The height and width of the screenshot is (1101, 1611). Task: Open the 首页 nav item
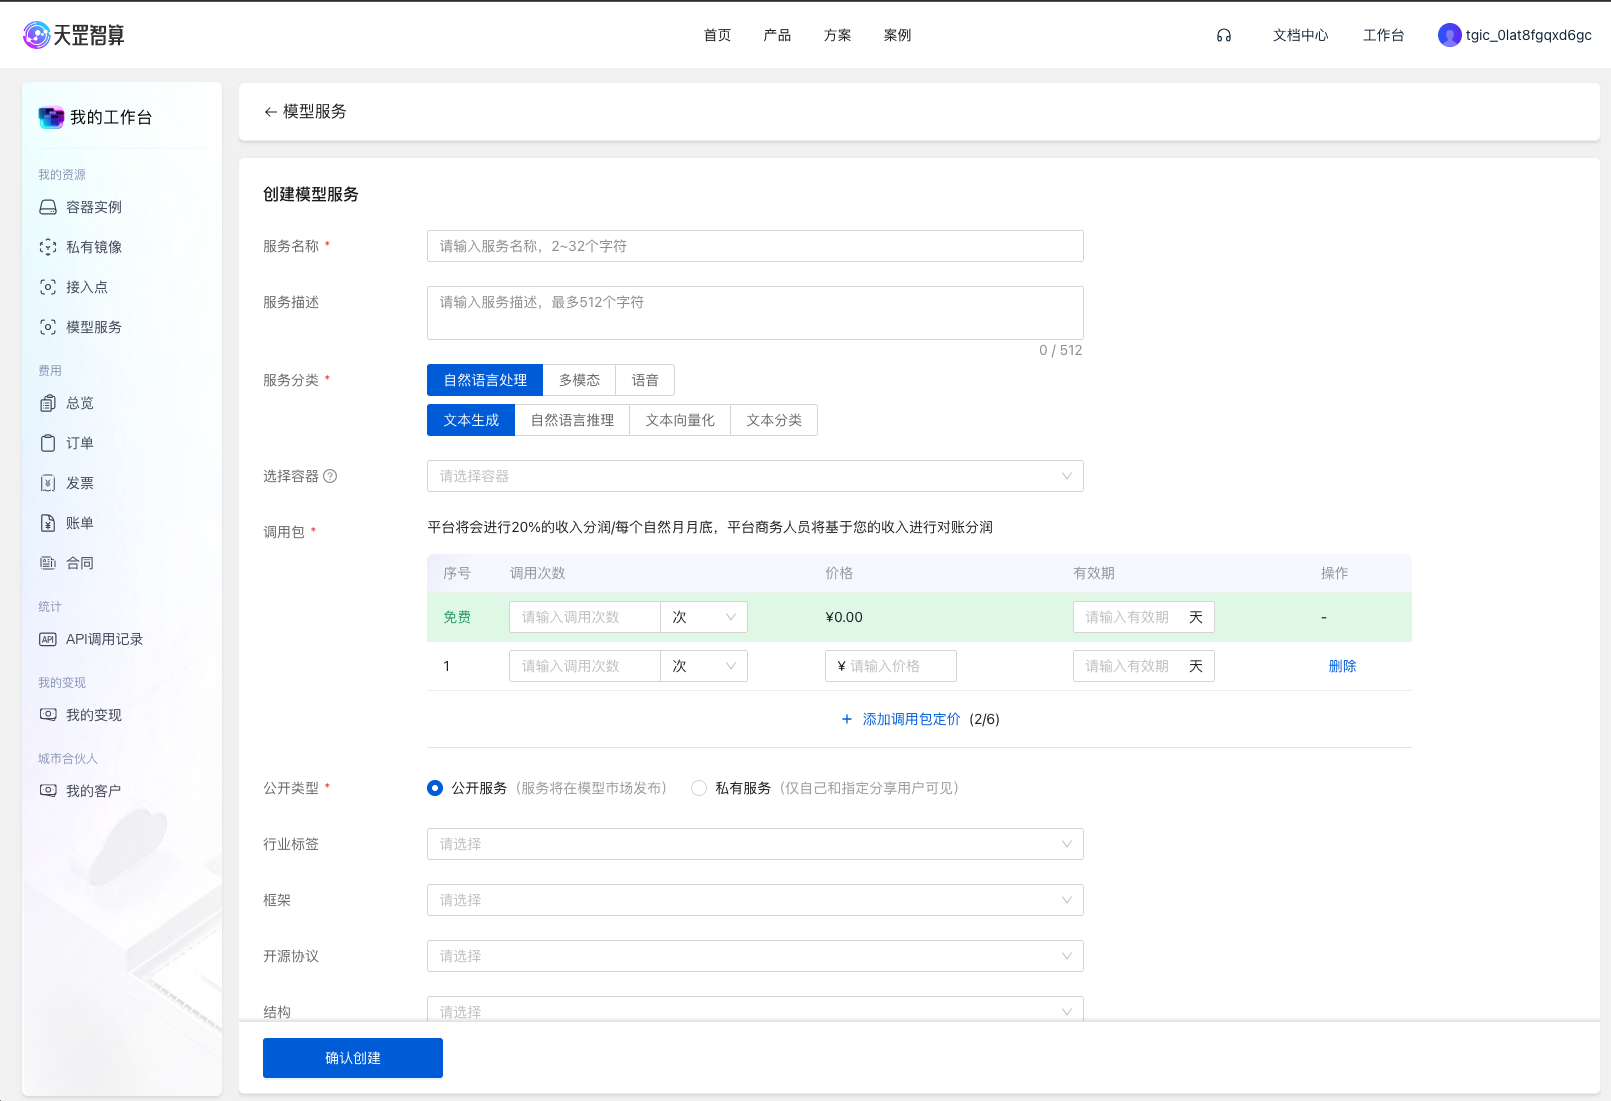717,35
